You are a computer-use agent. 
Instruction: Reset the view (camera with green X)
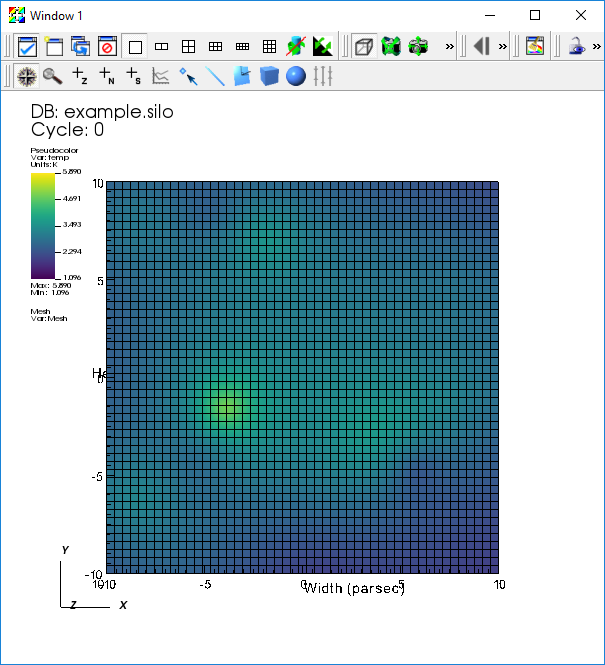(x=391, y=46)
